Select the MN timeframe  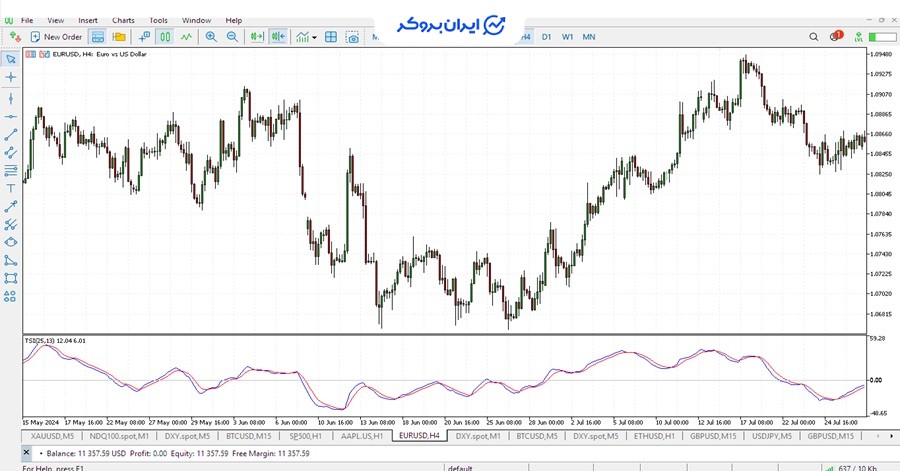[x=589, y=37]
